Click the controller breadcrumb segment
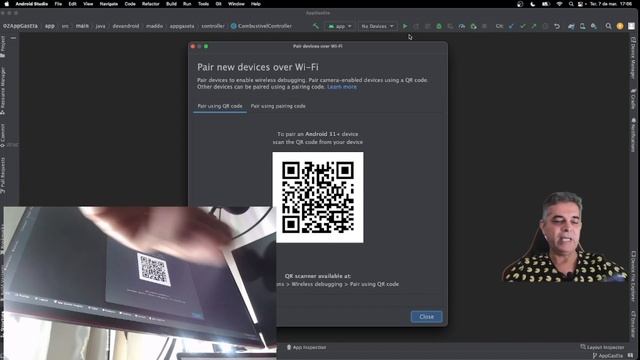Image resolution: width=640 pixels, height=360 pixels. coord(213,26)
